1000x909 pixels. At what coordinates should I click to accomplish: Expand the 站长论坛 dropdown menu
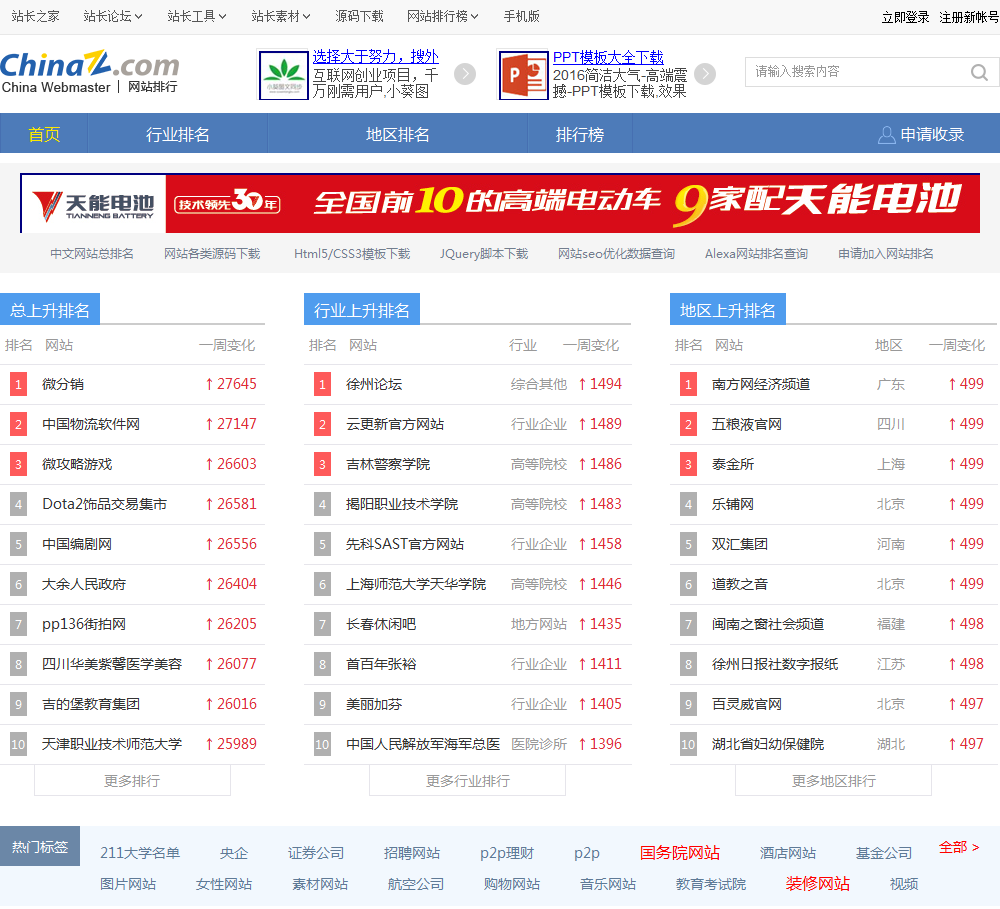click(113, 16)
